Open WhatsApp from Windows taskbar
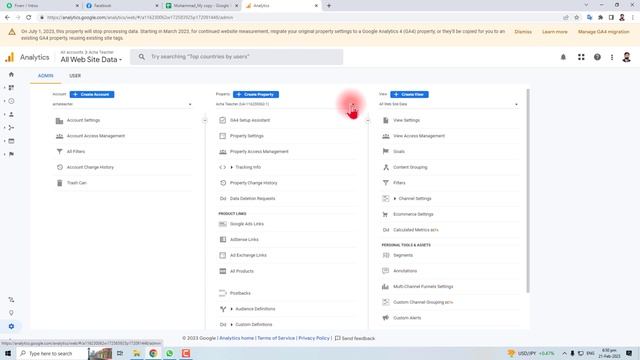 169,353
